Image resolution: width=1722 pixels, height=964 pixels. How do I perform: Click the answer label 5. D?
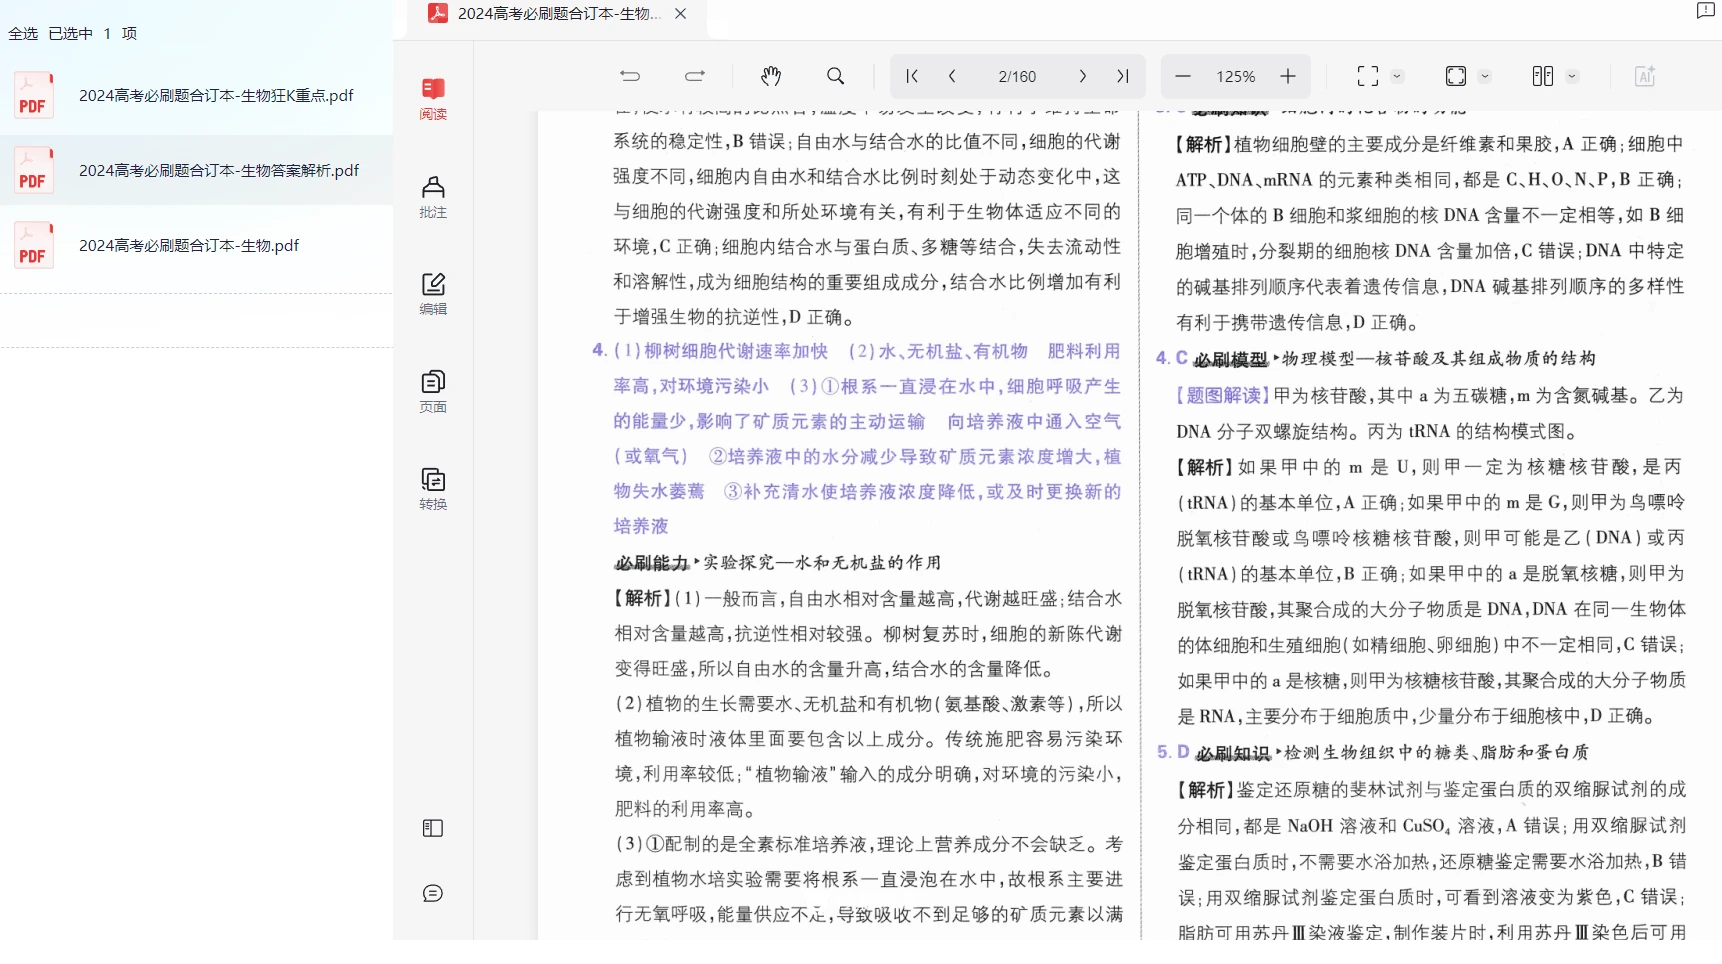click(1172, 752)
